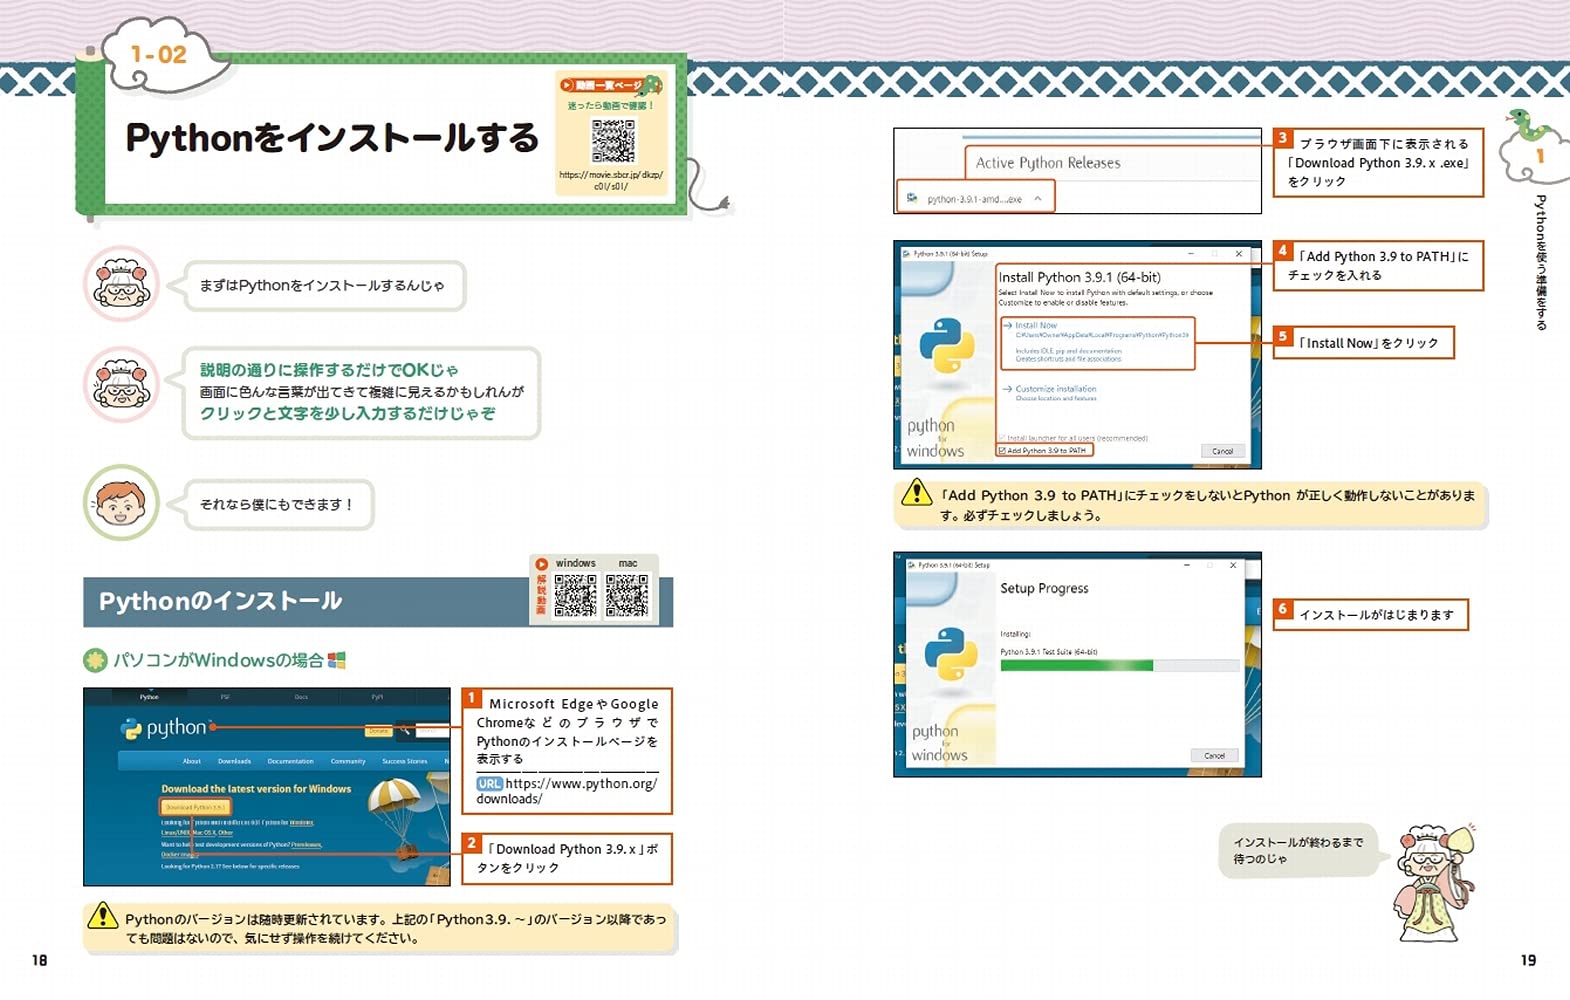Open the Downloads menu on python.org
This screenshot has height=1000, width=1570.
pos(235,761)
